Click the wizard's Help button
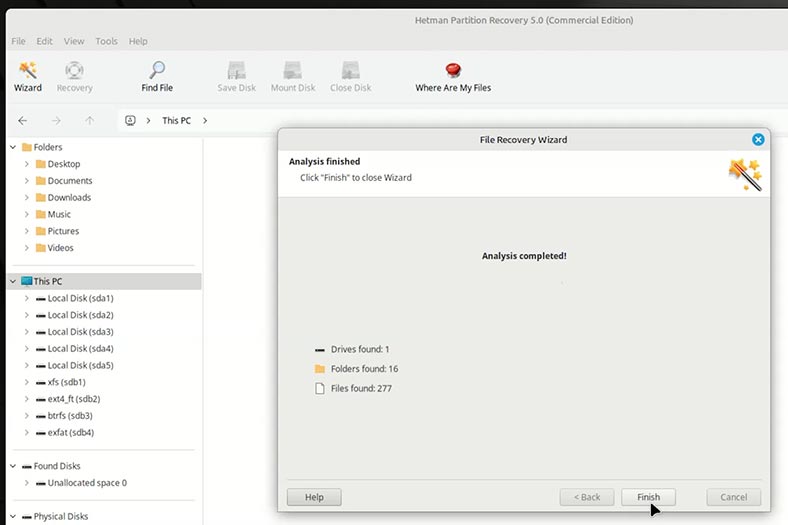Image resolution: width=788 pixels, height=525 pixels. [x=314, y=497]
